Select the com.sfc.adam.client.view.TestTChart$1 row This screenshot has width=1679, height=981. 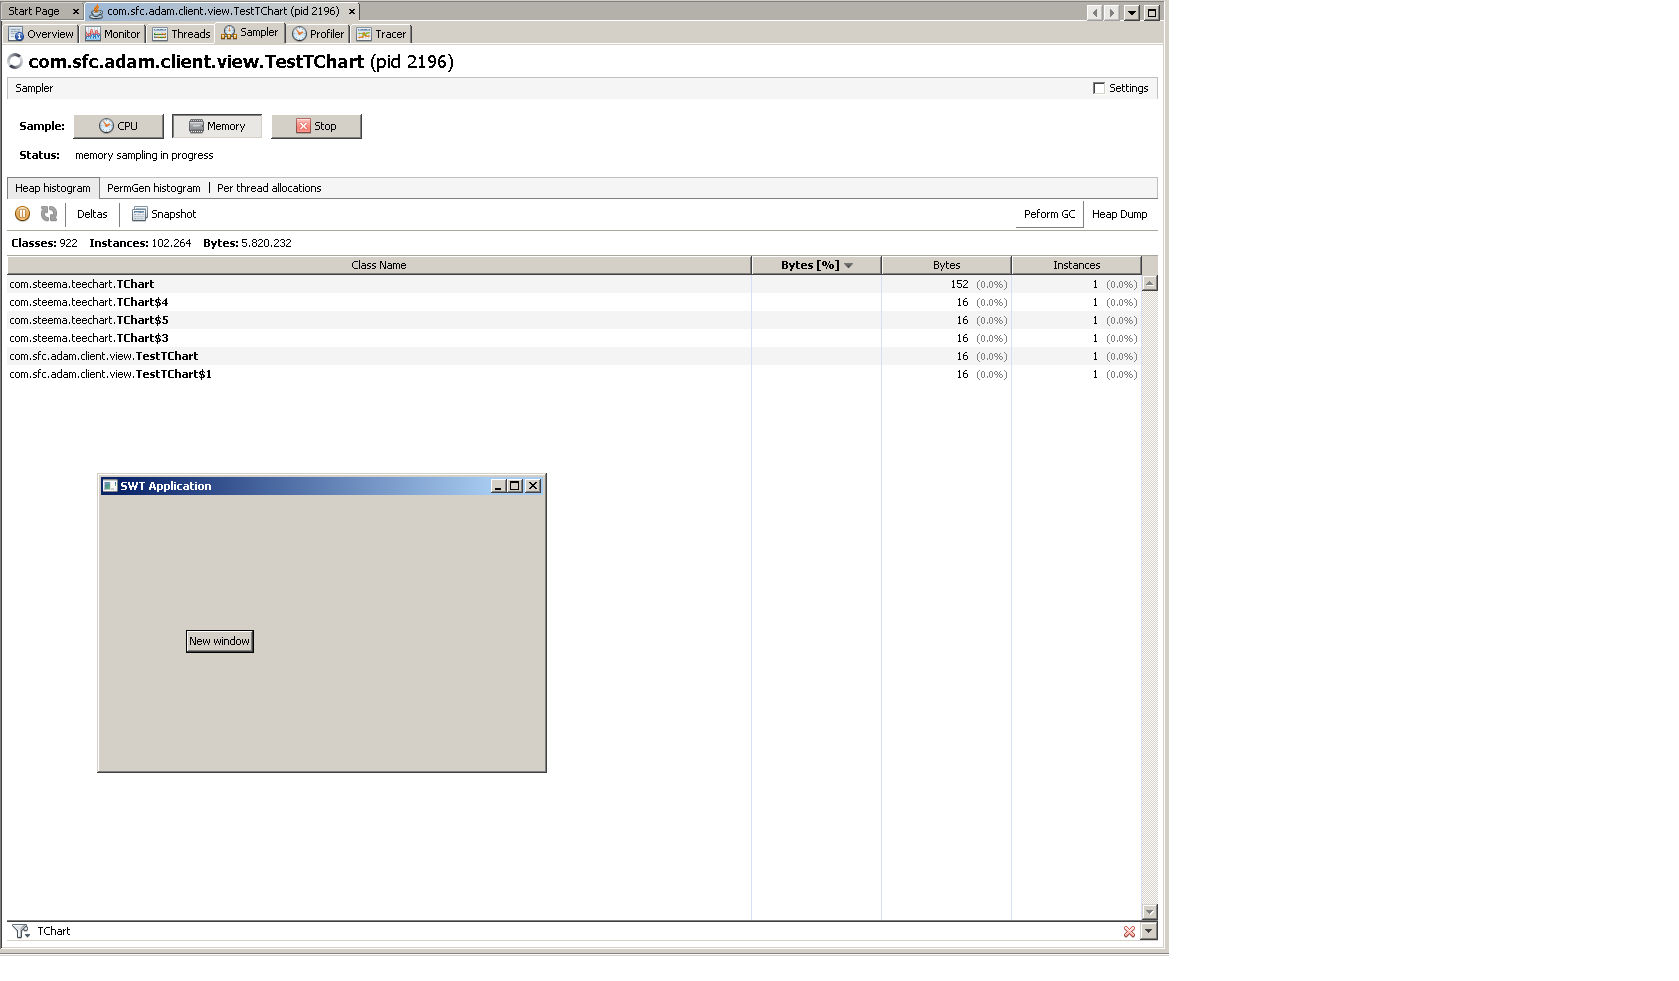(574, 374)
